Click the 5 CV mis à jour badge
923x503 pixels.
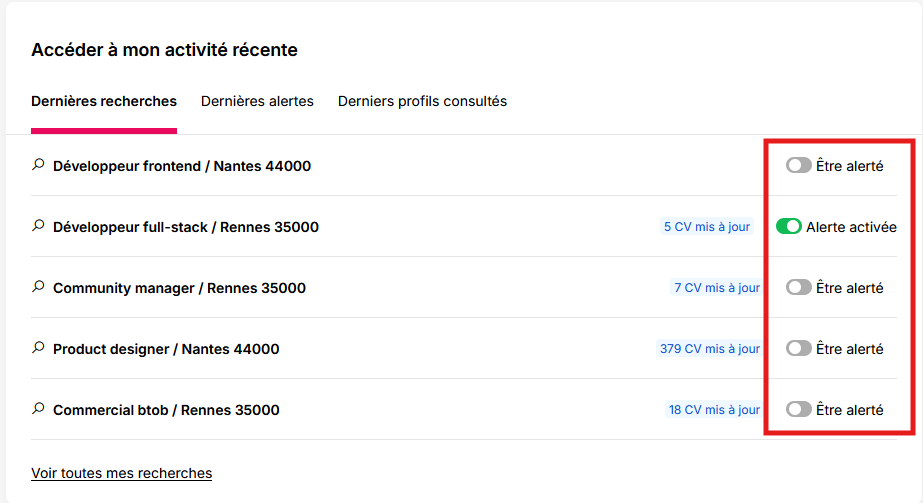(707, 226)
